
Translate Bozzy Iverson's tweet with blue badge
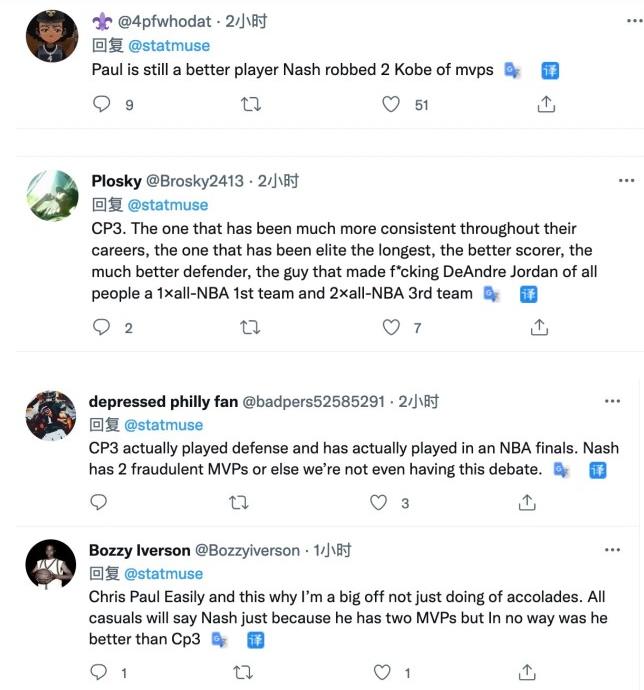click(255, 640)
